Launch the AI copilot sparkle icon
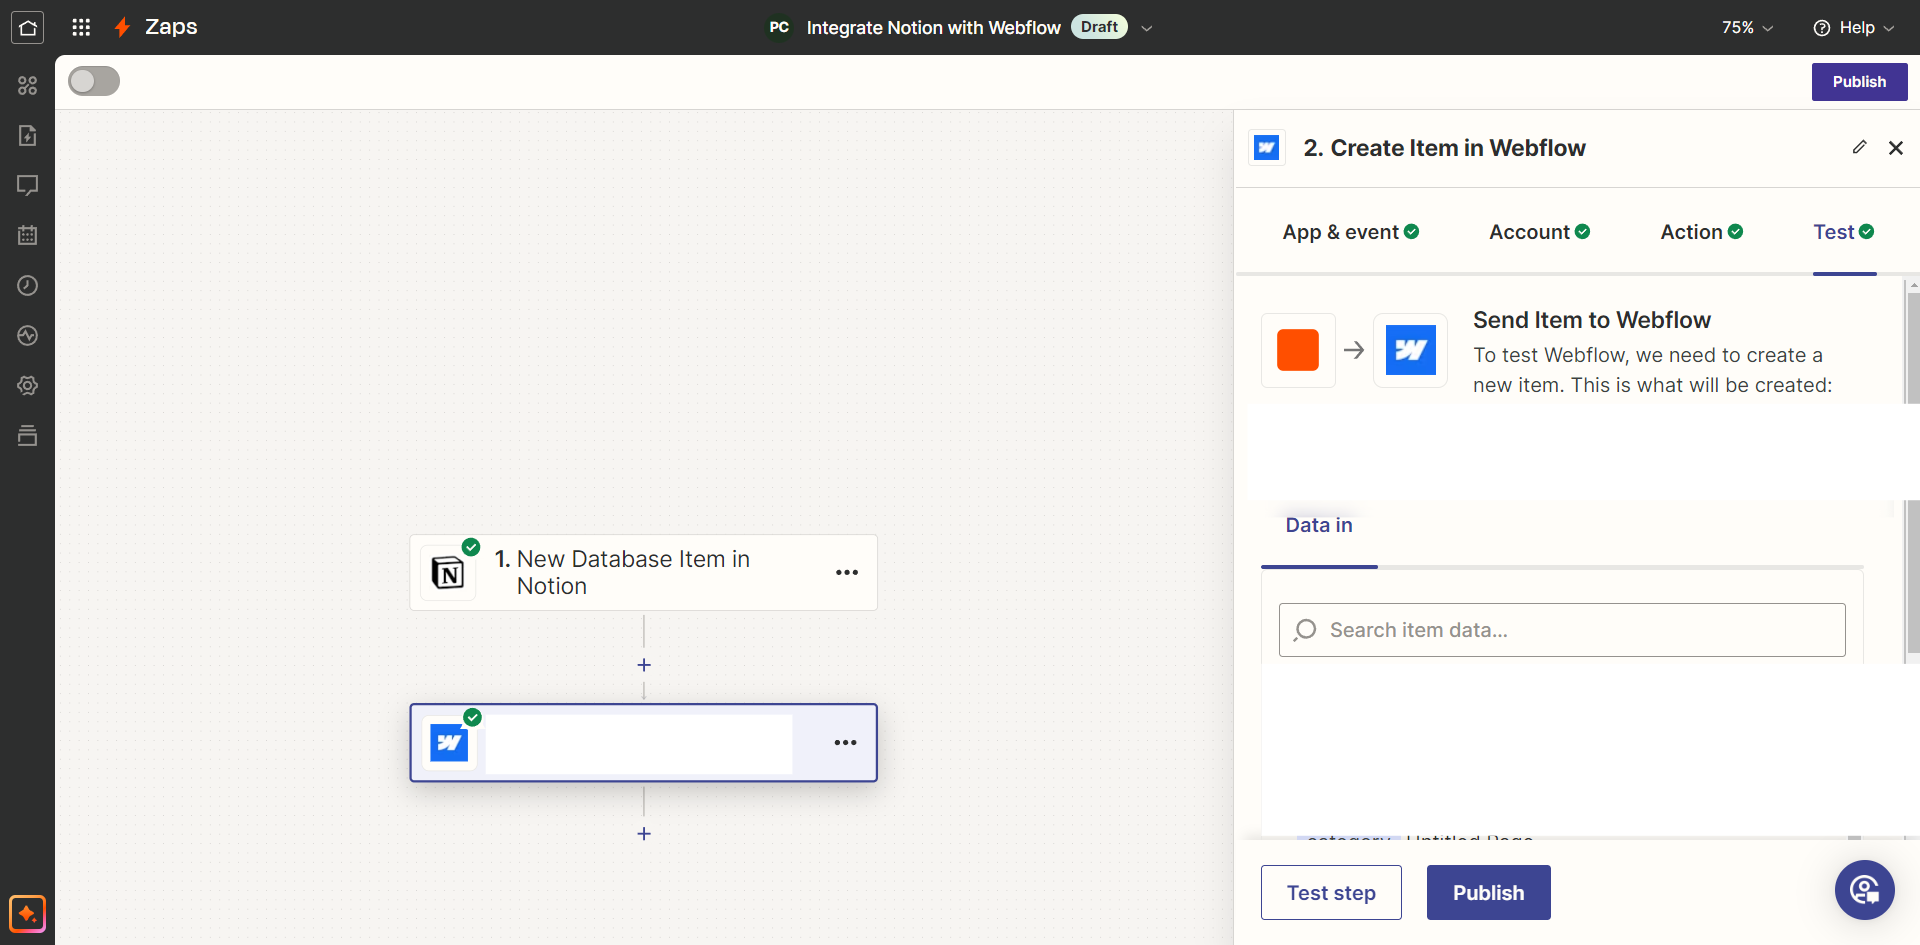The image size is (1920, 945). pyautogui.click(x=27, y=914)
